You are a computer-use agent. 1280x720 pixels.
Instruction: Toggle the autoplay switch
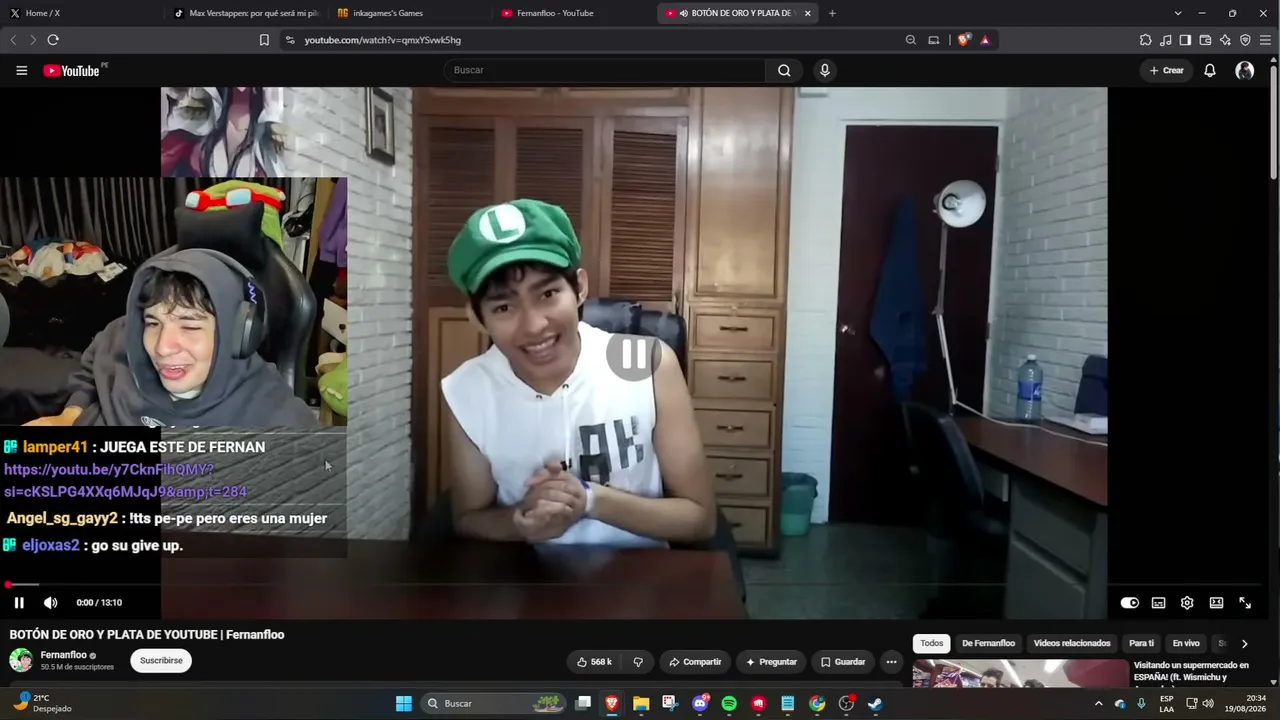pyautogui.click(x=1130, y=603)
